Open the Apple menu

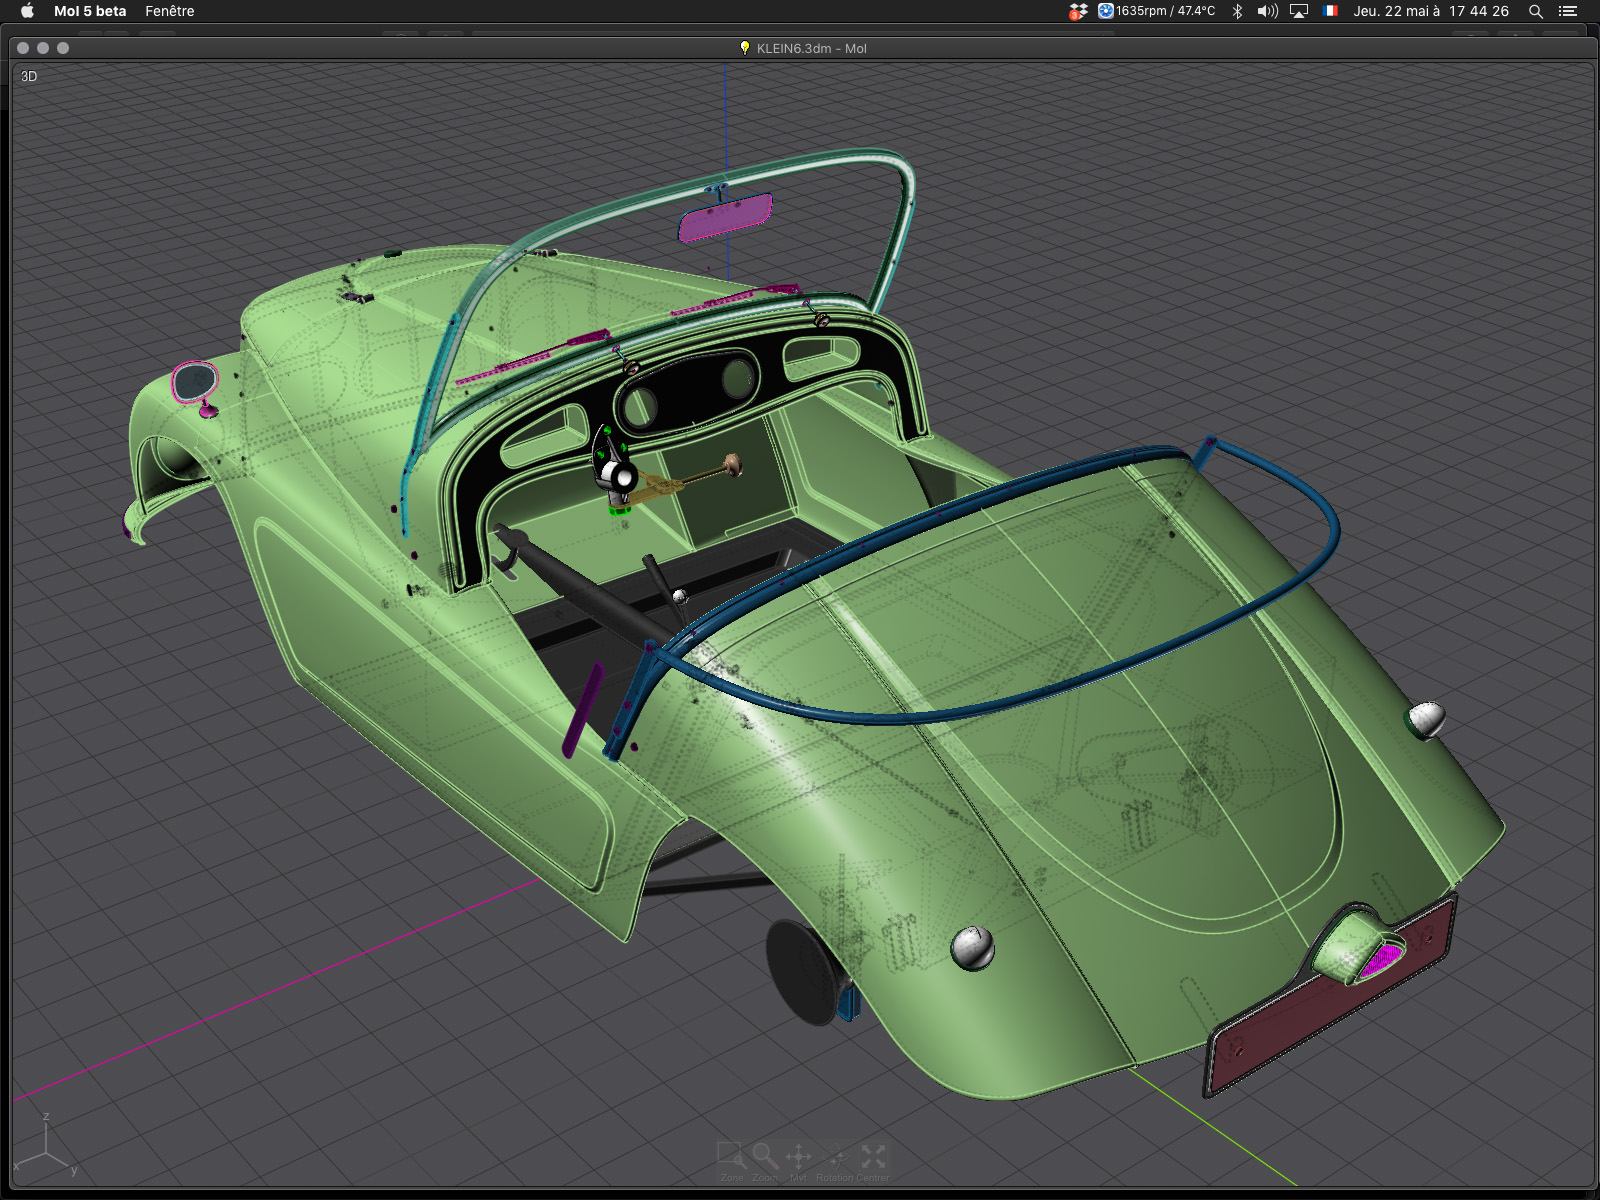tap(27, 11)
